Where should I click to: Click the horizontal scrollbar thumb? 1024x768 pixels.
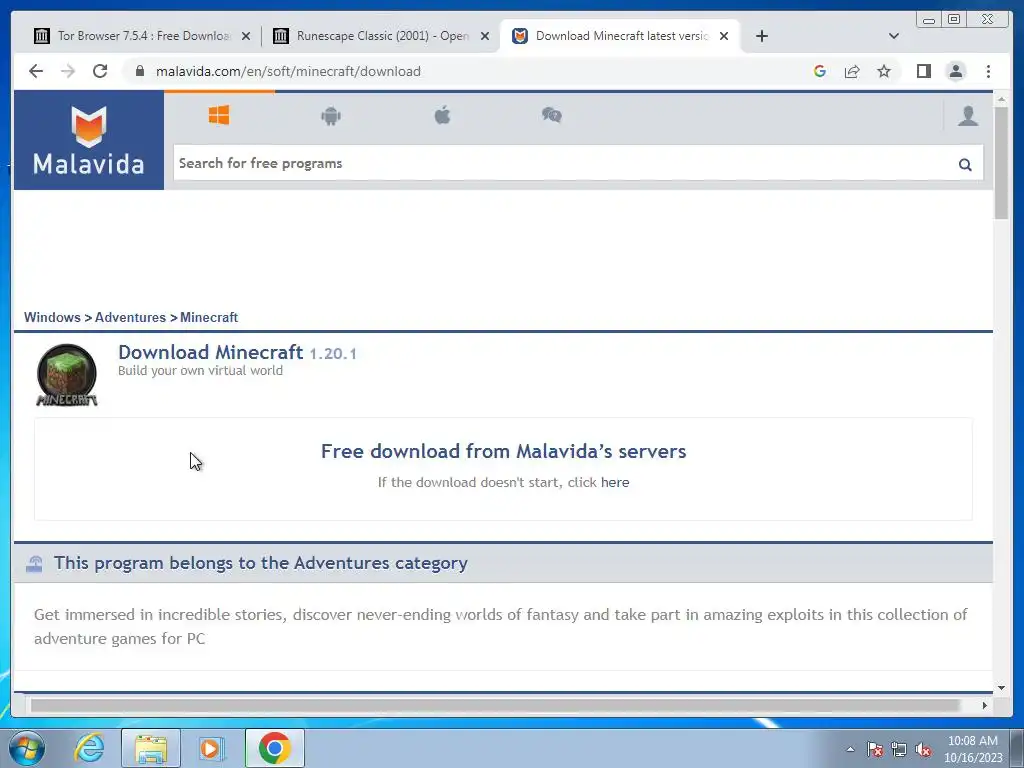pos(495,705)
